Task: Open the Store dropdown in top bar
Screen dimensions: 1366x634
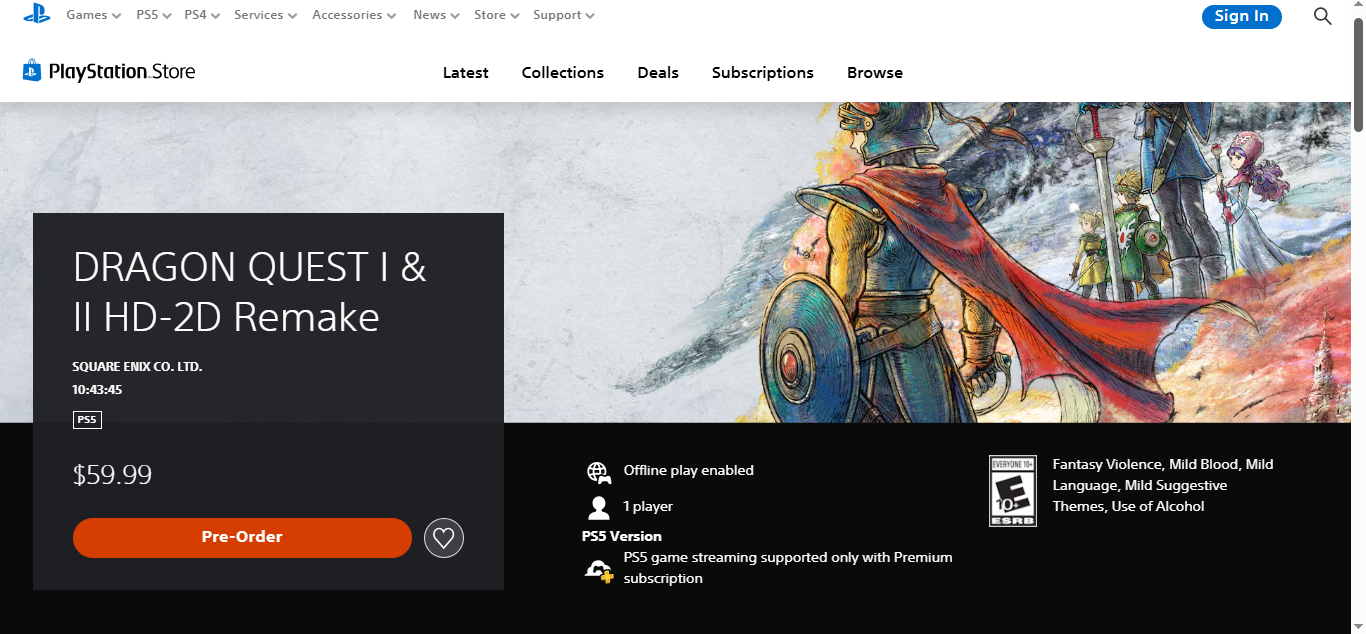Action: click(x=496, y=15)
